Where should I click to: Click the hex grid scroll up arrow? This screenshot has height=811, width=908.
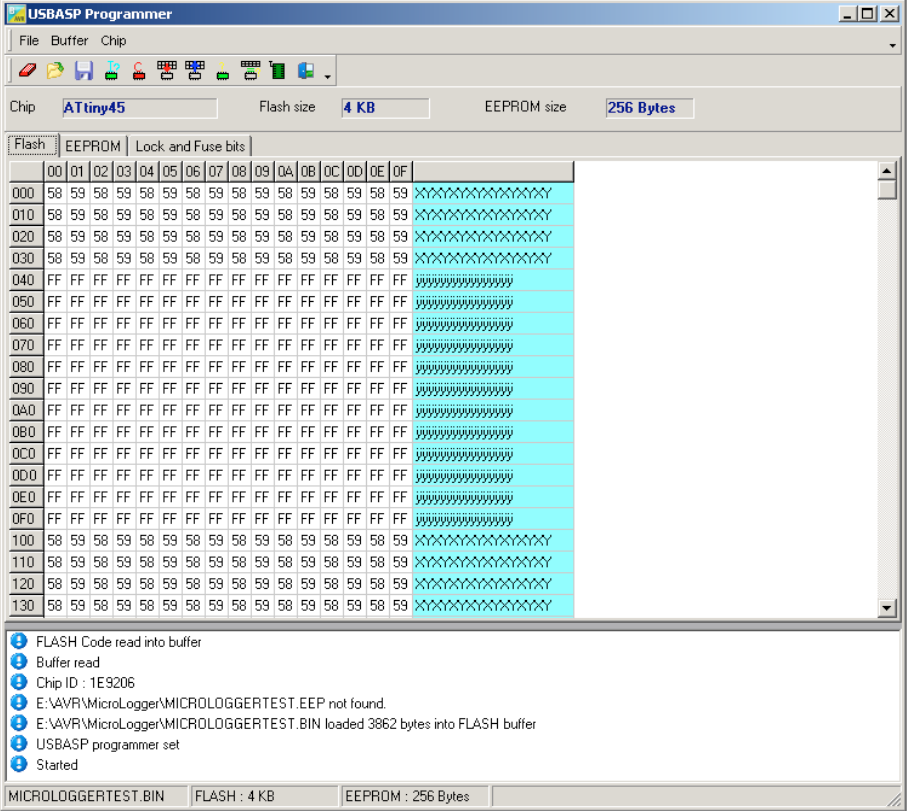pyautogui.click(x=887, y=171)
